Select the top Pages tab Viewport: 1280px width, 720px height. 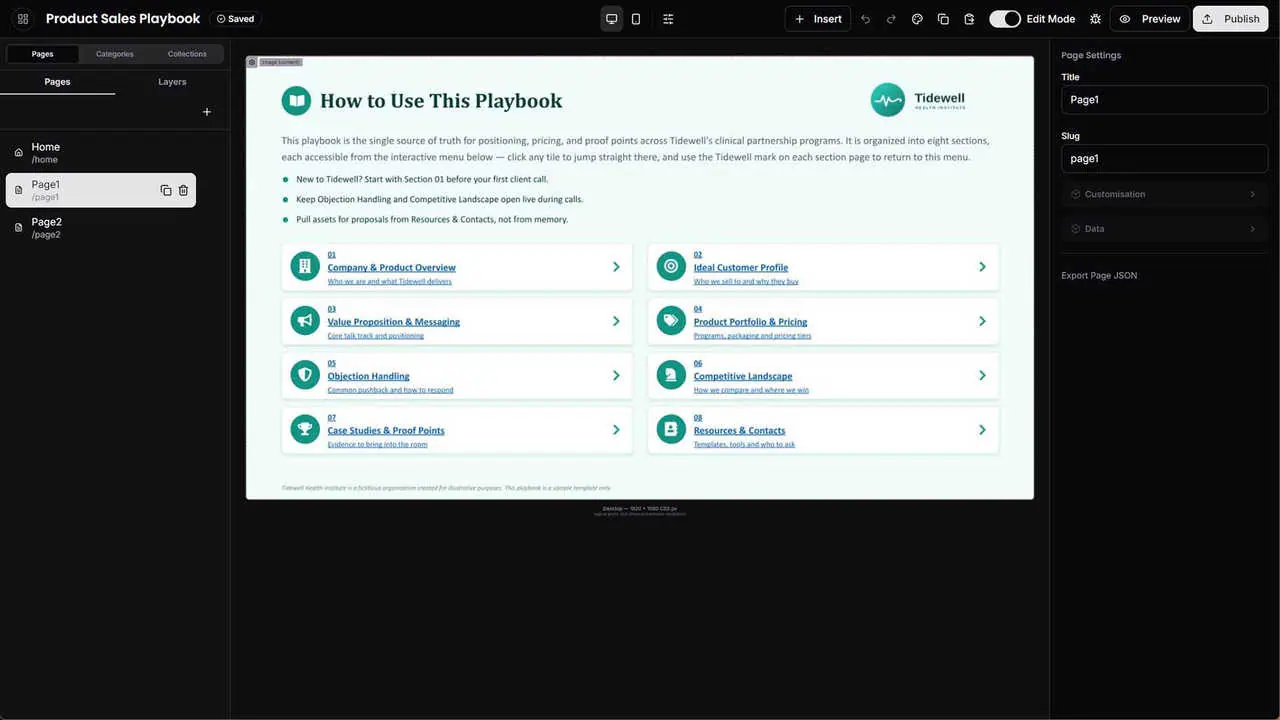(x=43, y=54)
